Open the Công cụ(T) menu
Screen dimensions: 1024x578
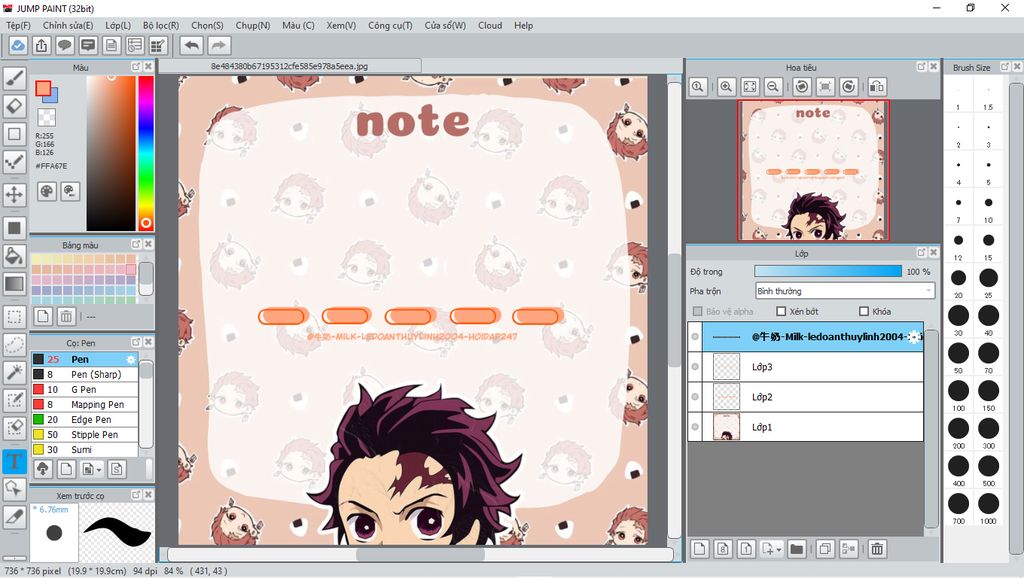point(390,25)
